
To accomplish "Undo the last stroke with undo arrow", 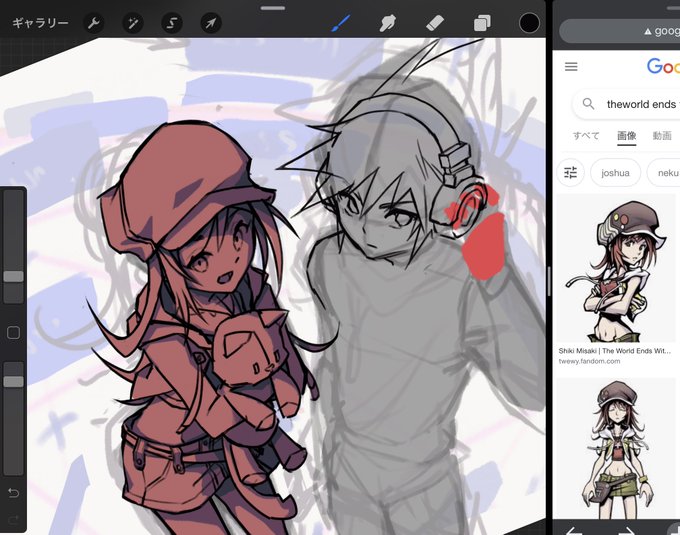I will (x=13, y=493).
